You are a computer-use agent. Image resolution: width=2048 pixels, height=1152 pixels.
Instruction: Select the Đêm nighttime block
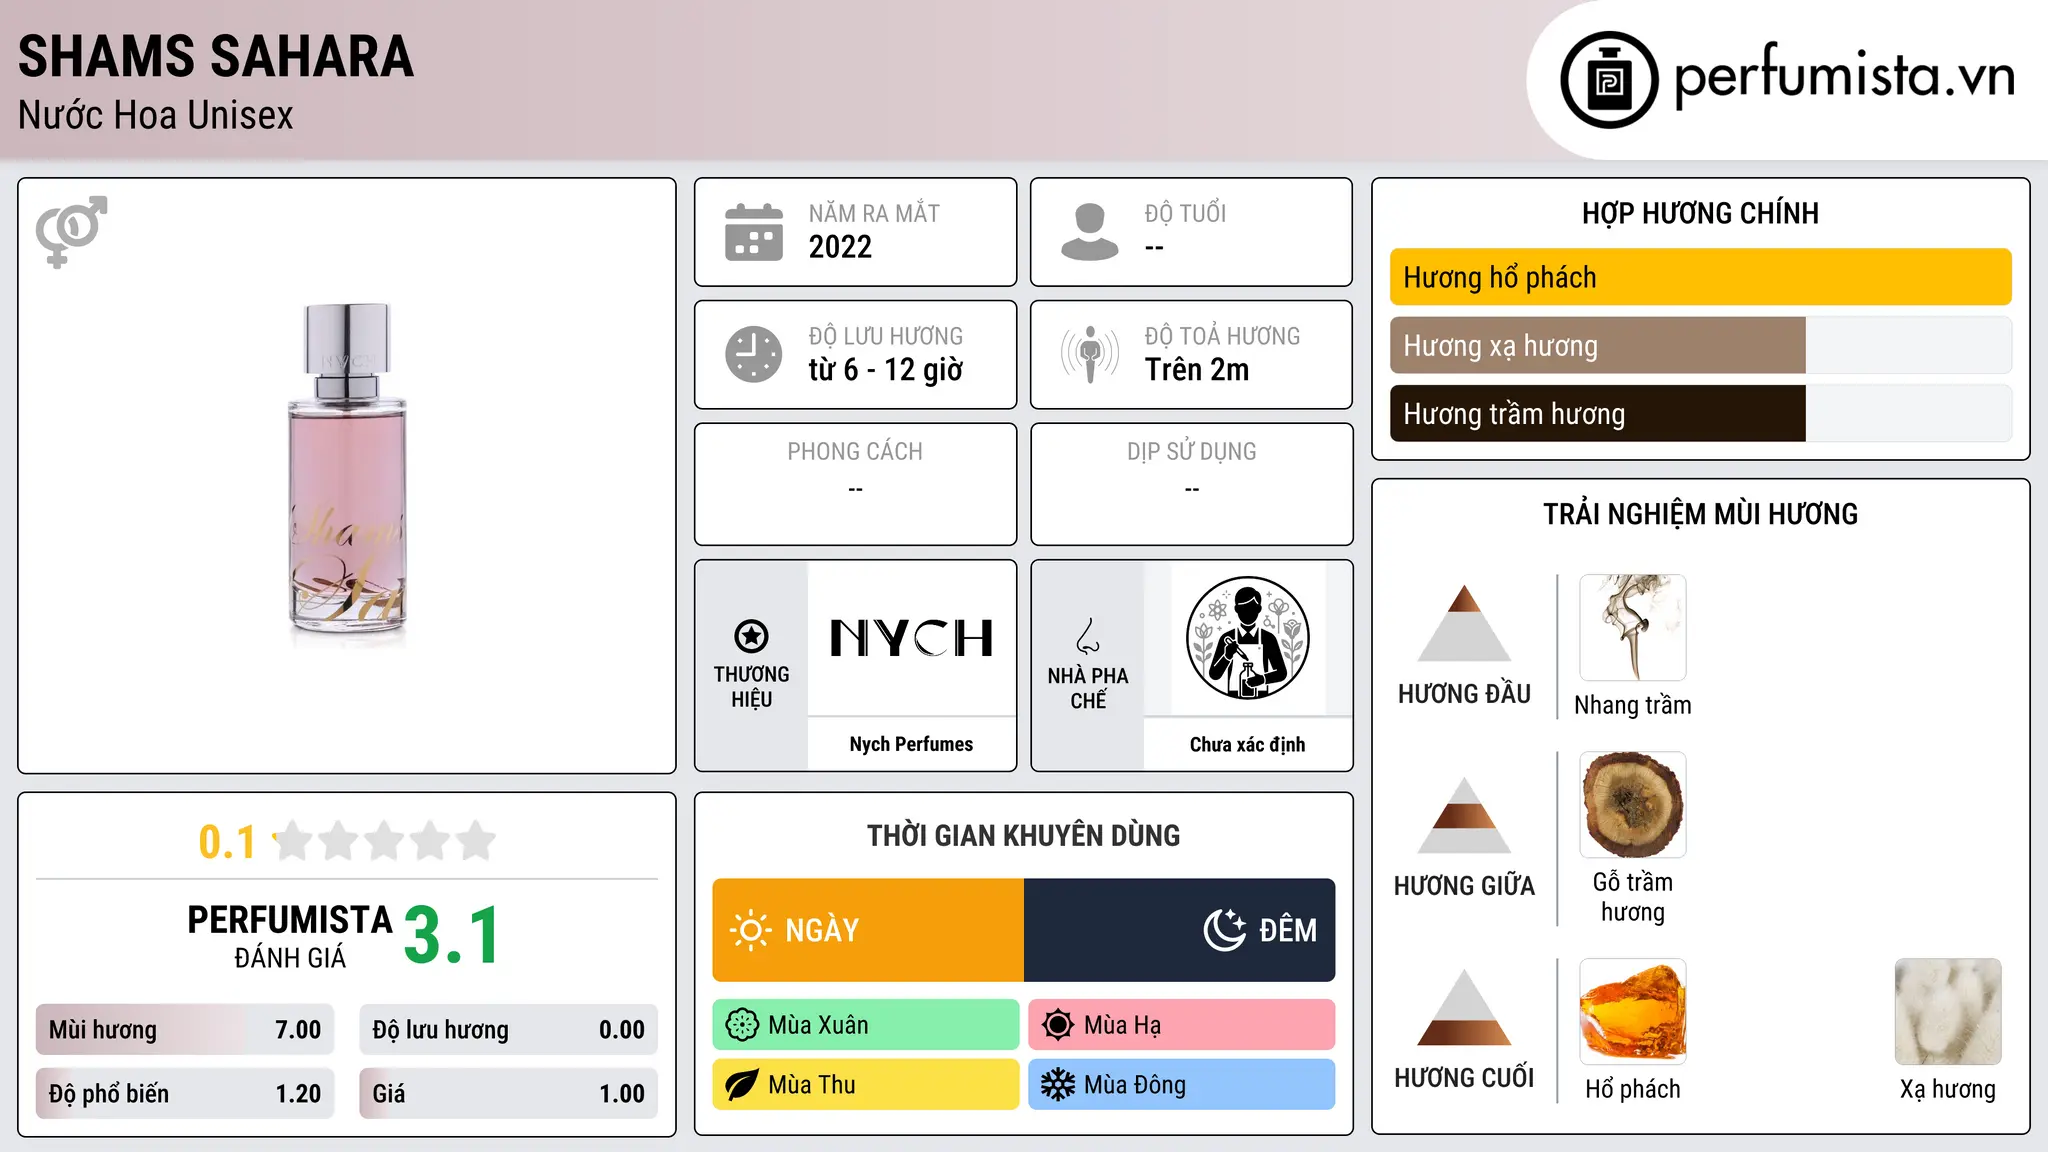(1180, 930)
